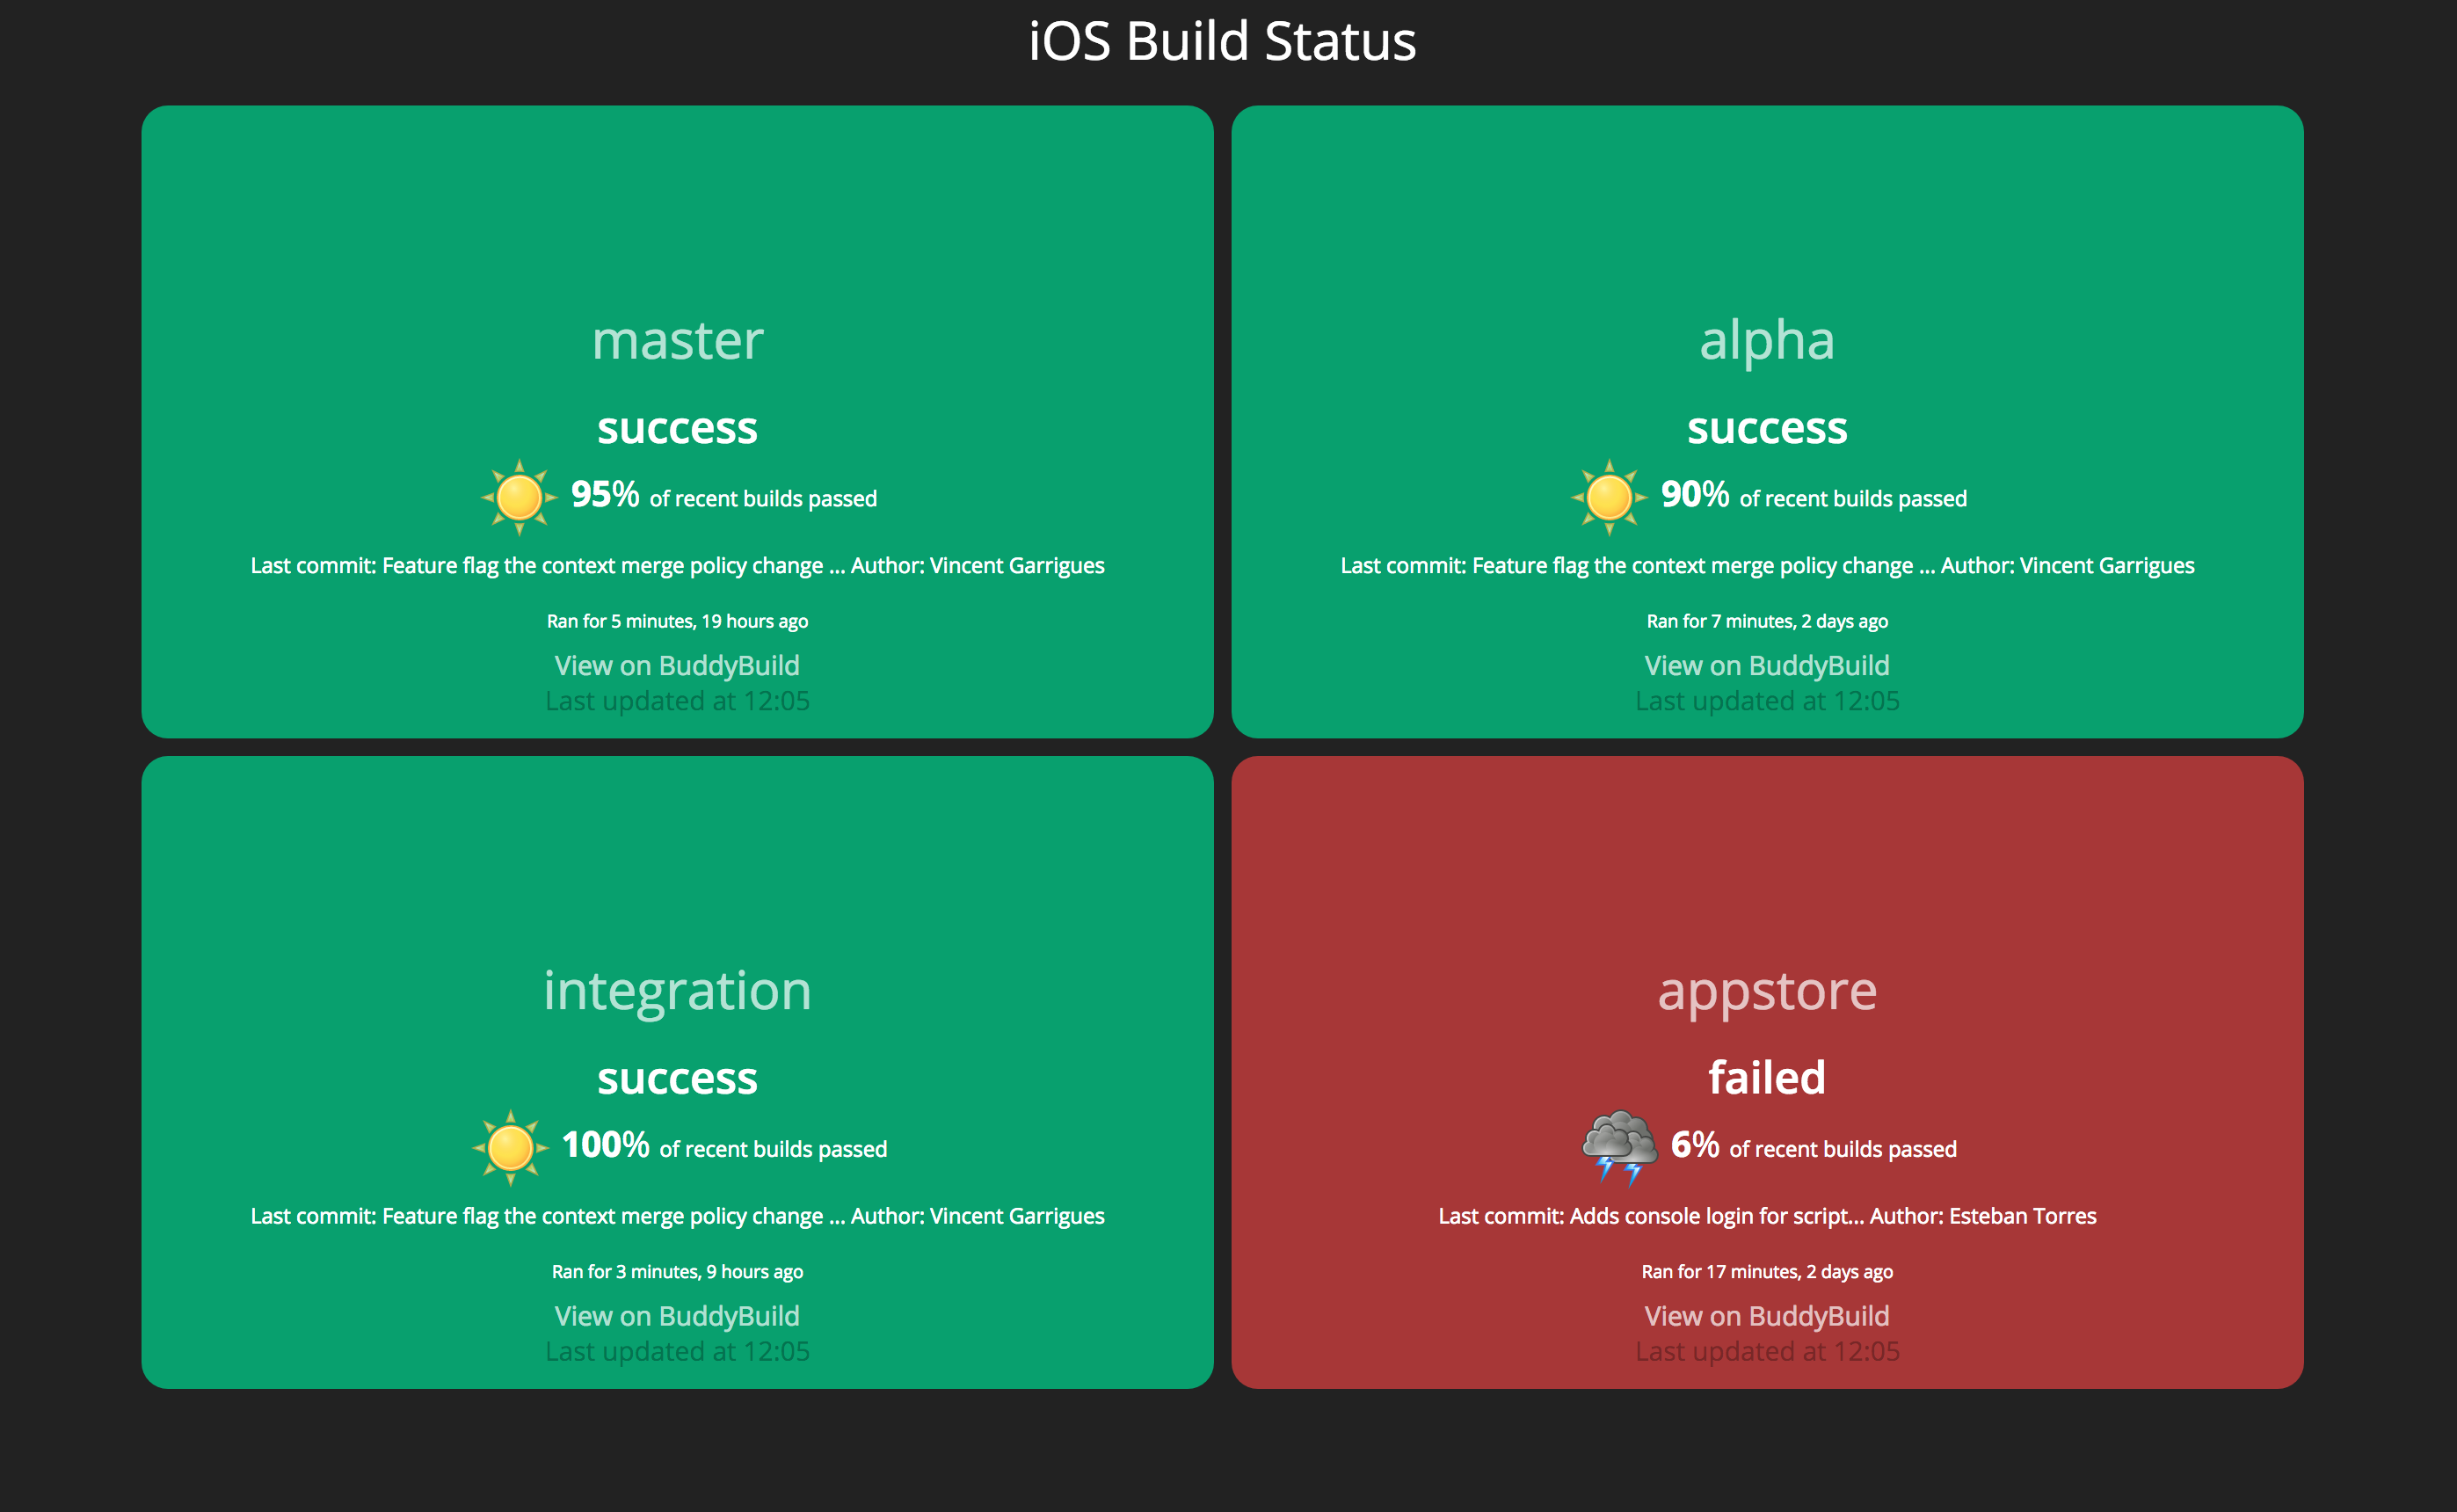Click the alpha card's success status
2457x1512 pixels.
click(1766, 428)
